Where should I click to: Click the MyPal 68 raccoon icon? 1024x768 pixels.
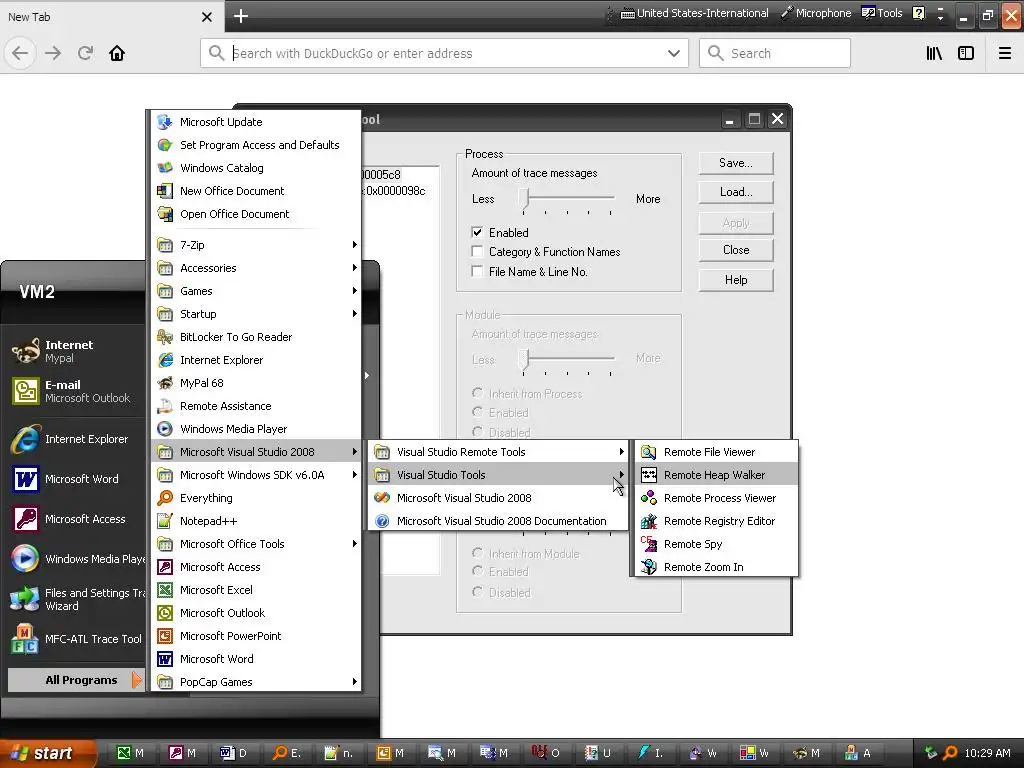tap(165, 383)
